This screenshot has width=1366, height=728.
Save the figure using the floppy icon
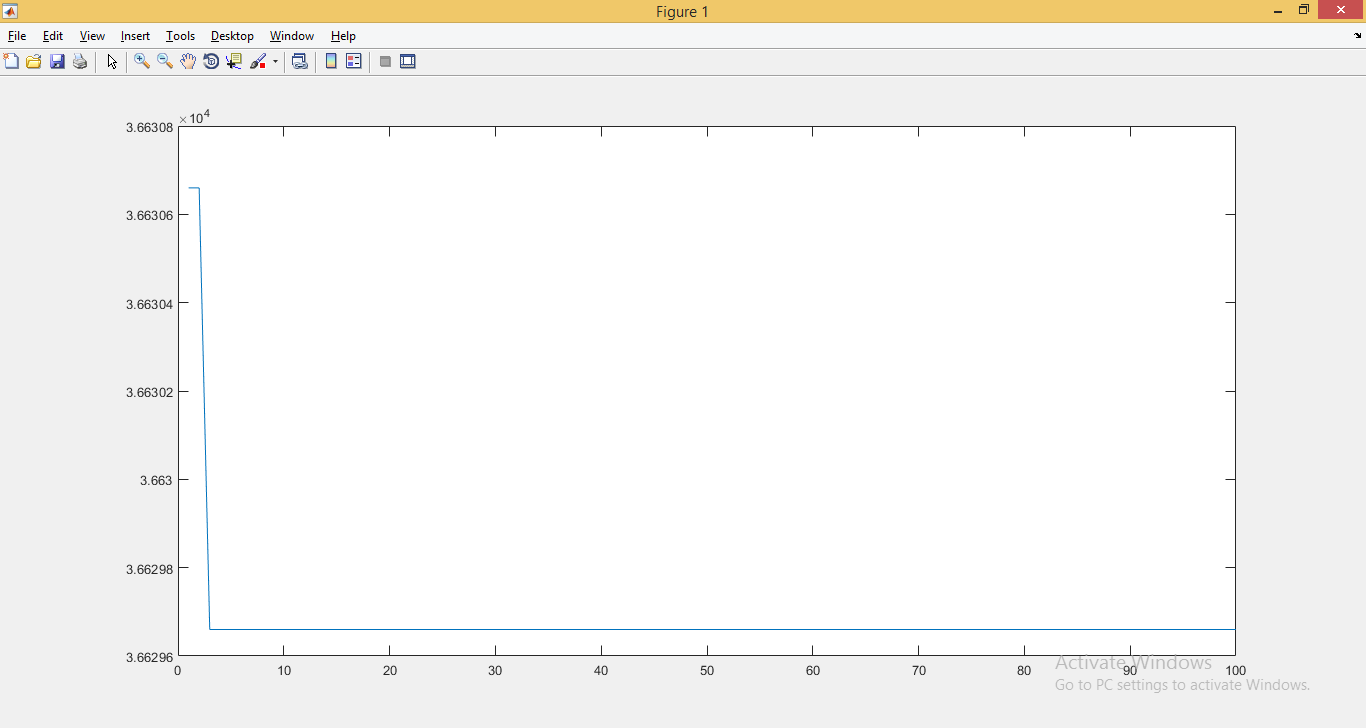point(57,61)
